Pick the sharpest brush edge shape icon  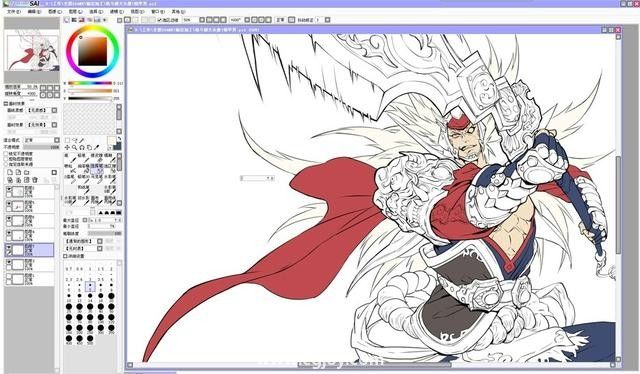[x=100, y=213]
